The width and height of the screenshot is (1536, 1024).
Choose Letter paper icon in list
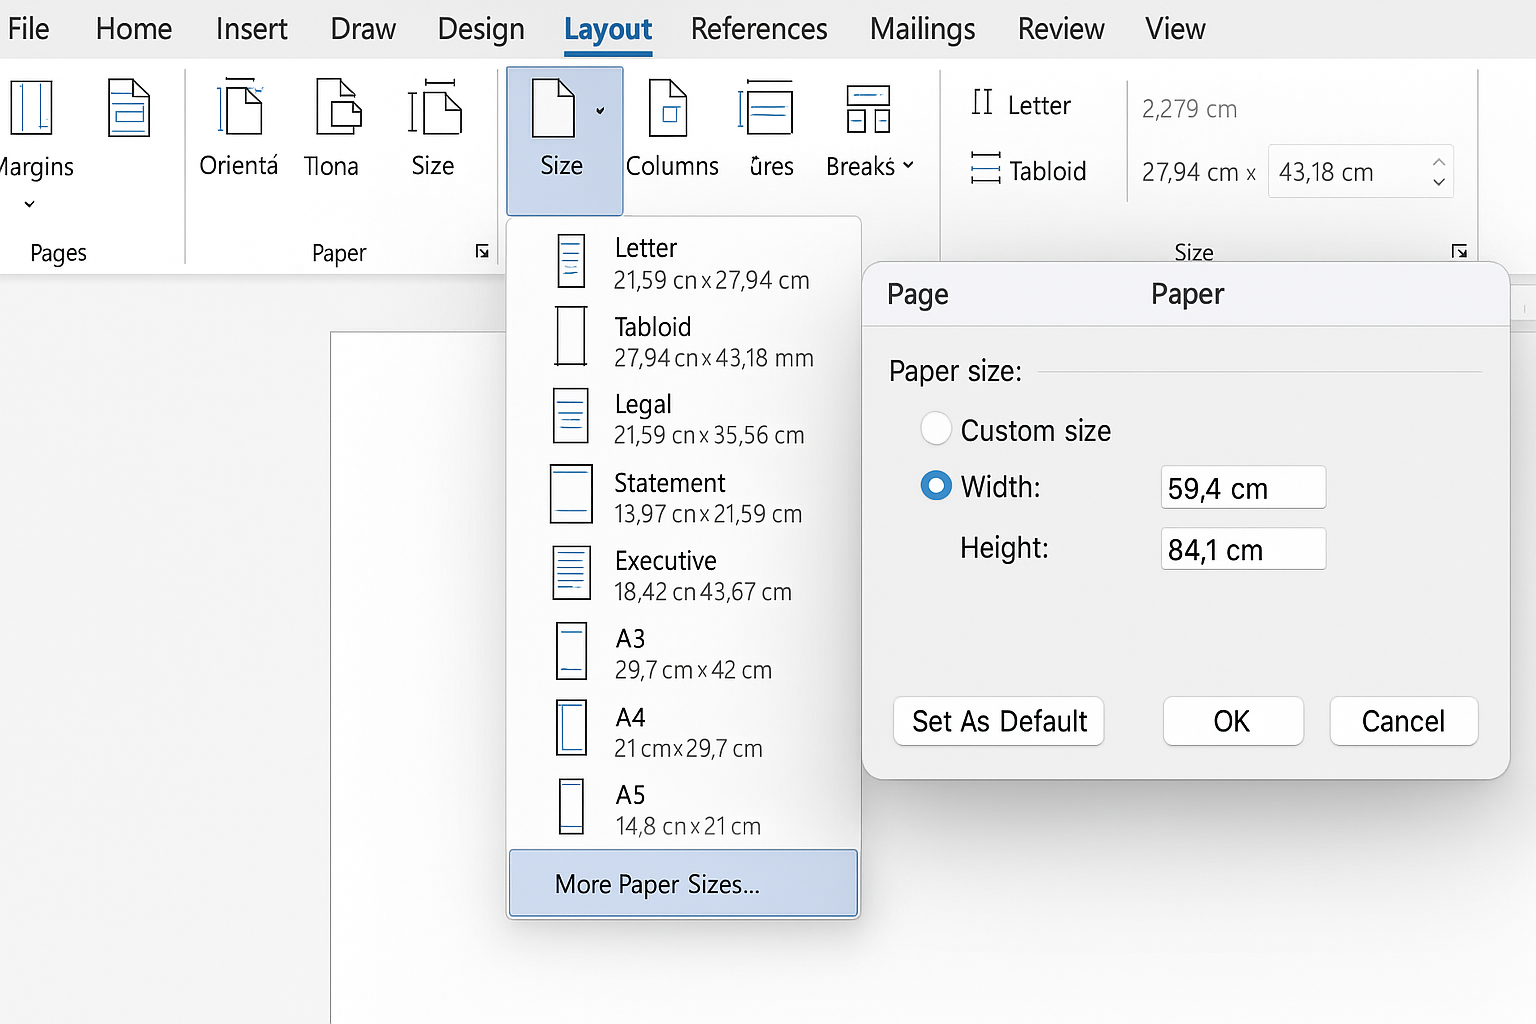570,261
